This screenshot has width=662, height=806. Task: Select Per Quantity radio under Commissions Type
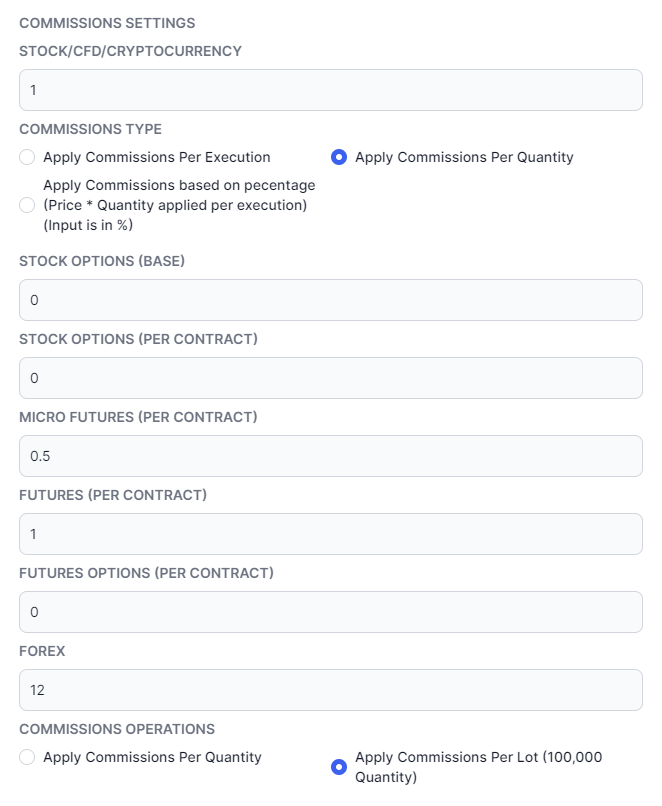point(339,157)
